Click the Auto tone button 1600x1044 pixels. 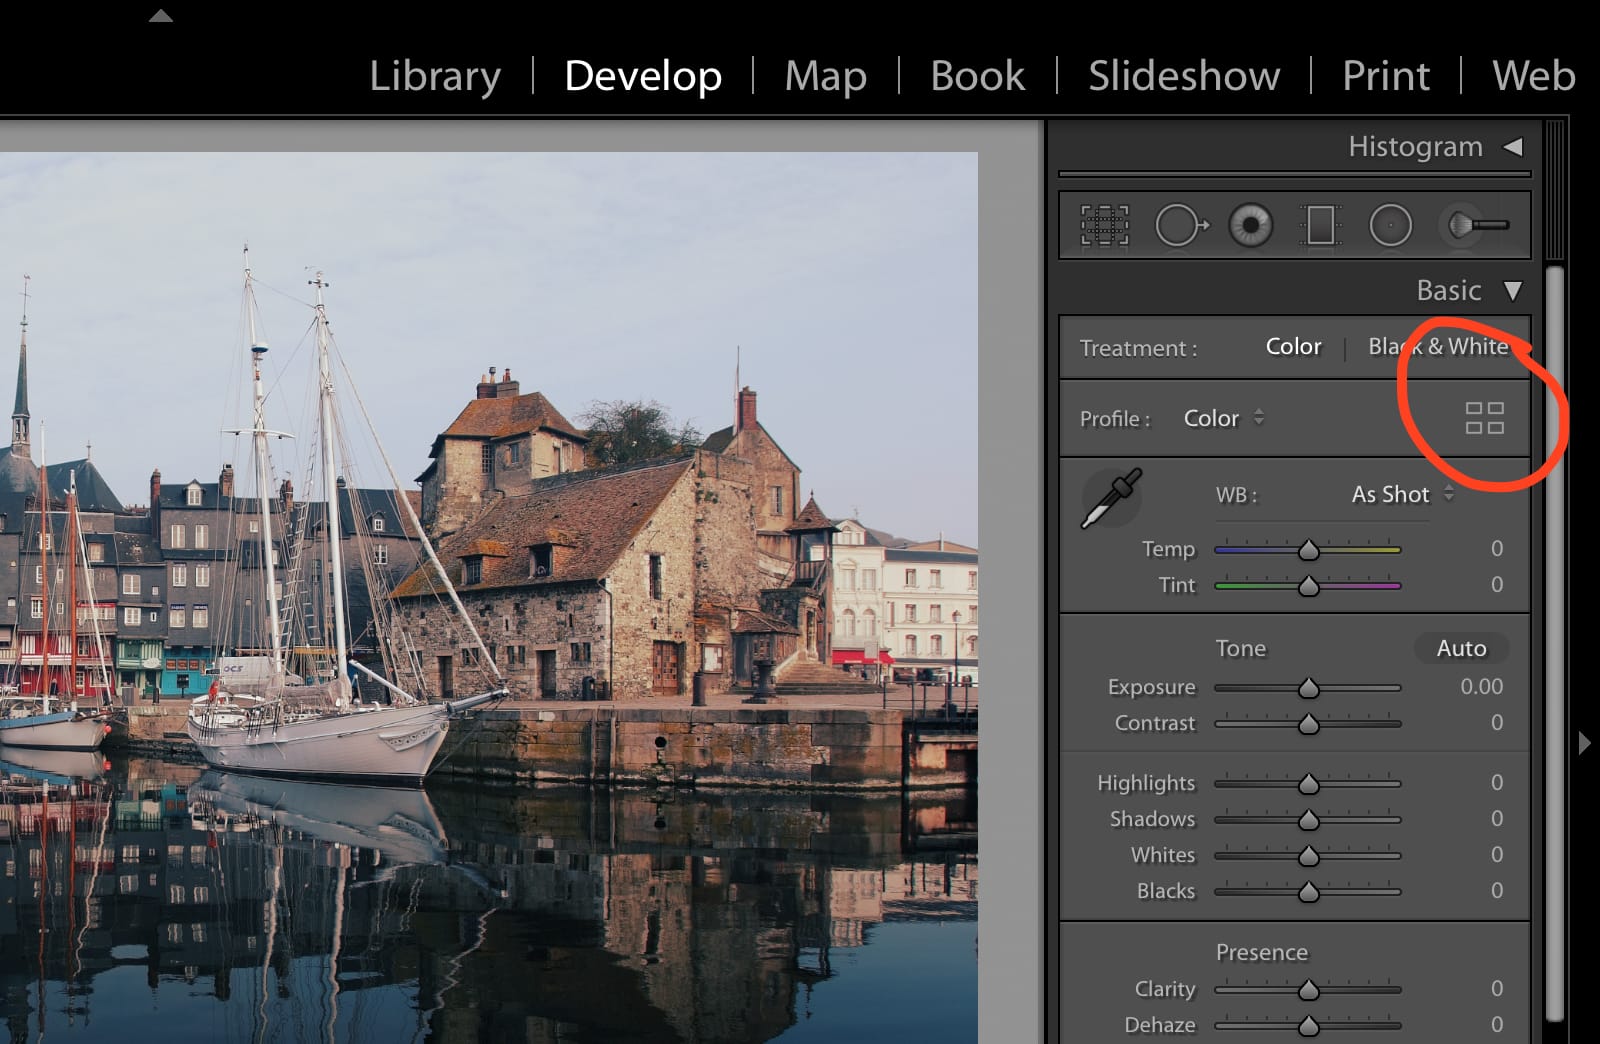click(1461, 648)
